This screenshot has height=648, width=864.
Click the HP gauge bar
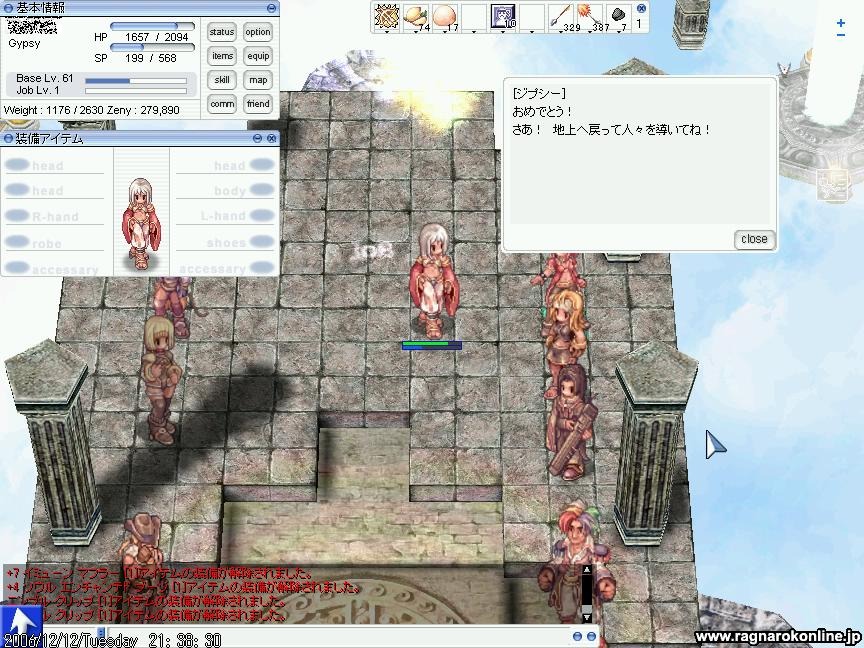[x=153, y=26]
